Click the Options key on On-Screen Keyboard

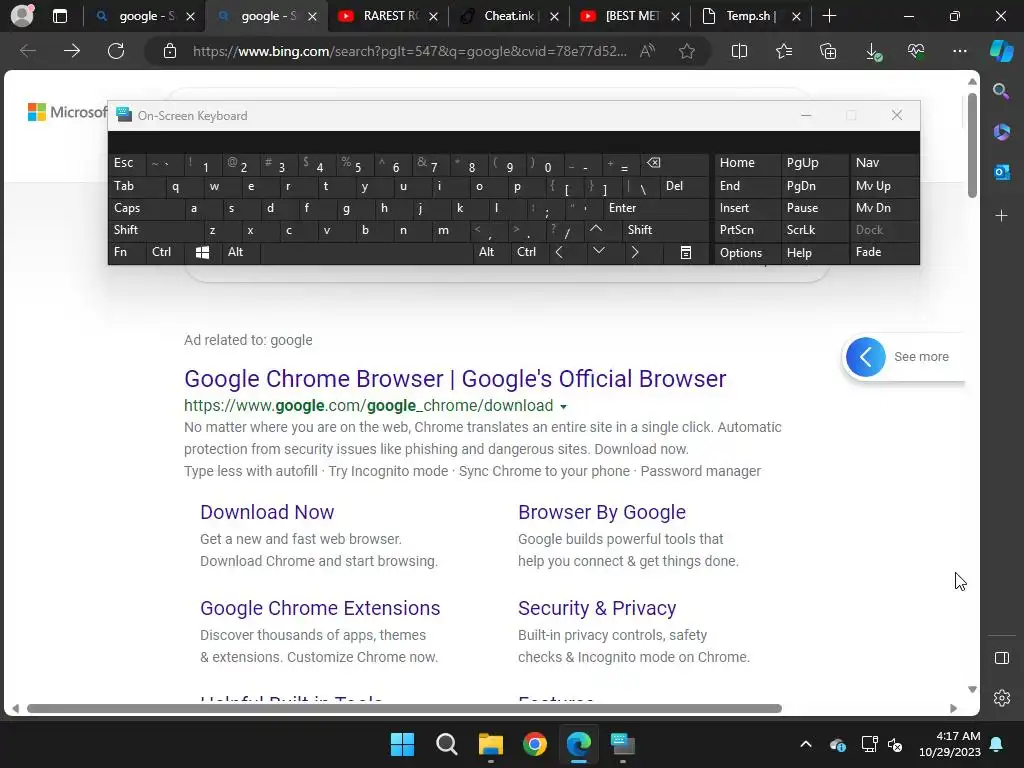(x=748, y=253)
